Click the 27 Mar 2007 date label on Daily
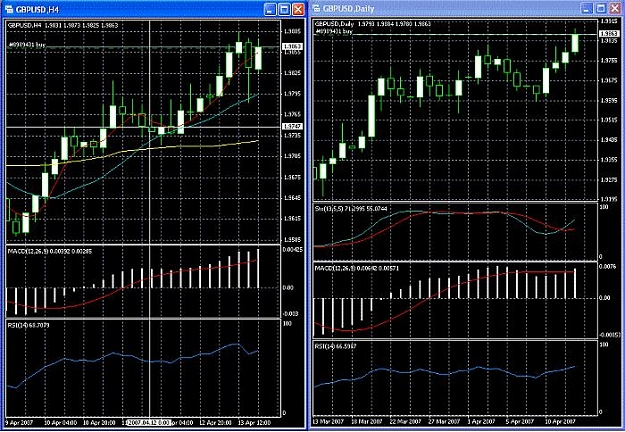This screenshot has height=432, width=625. coord(444,422)
